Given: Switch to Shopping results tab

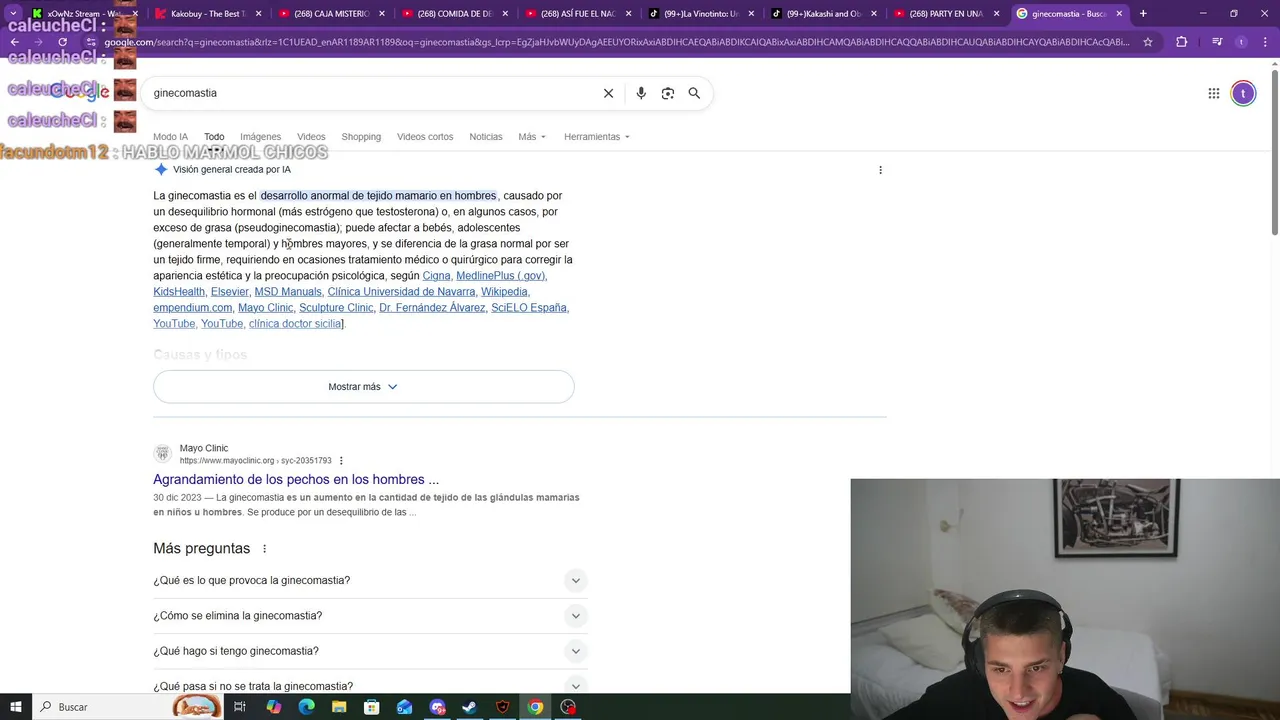Looking at the screenshot, I should click(361, 137).
